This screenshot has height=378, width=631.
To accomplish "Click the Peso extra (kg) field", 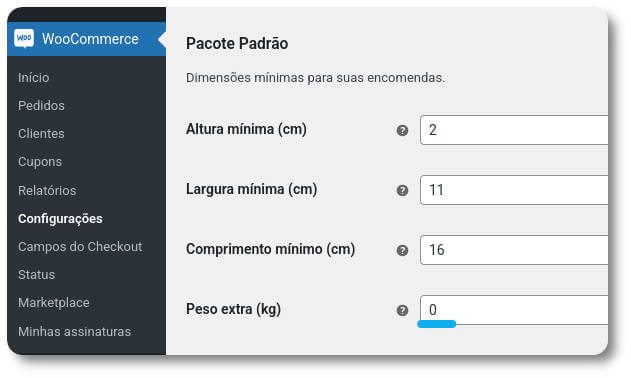I will tap(514, 310).
